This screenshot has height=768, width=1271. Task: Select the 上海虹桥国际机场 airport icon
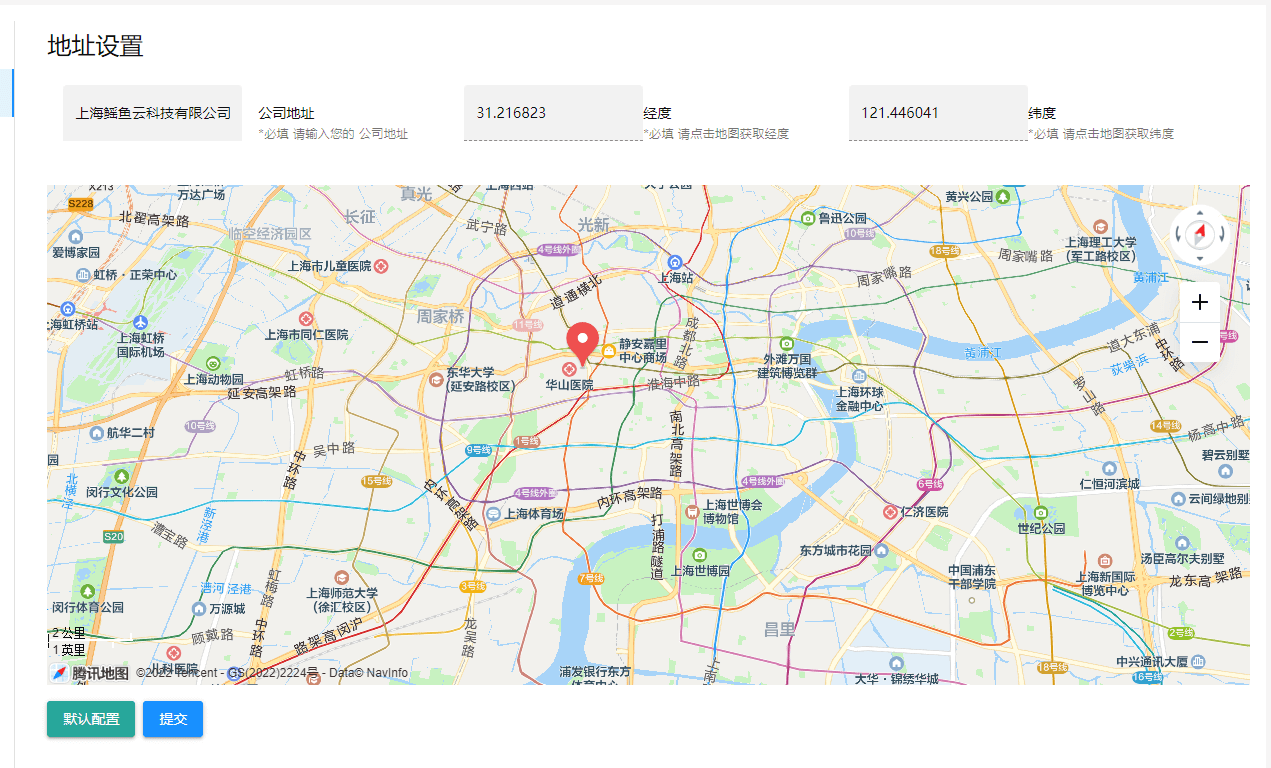tap(140, 322)
